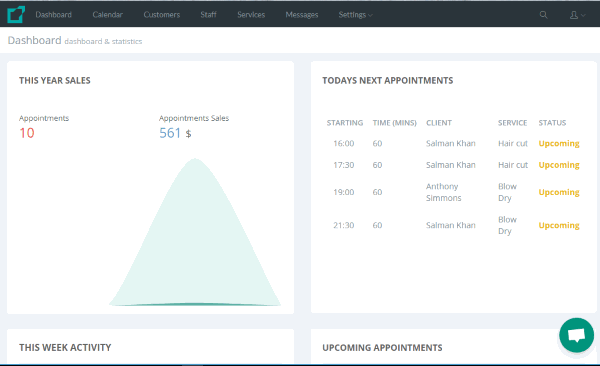Click the UPCOMING APPOINTMENTS heading
The height and width of the screenshot is (366, 600).
click(382, 348)
